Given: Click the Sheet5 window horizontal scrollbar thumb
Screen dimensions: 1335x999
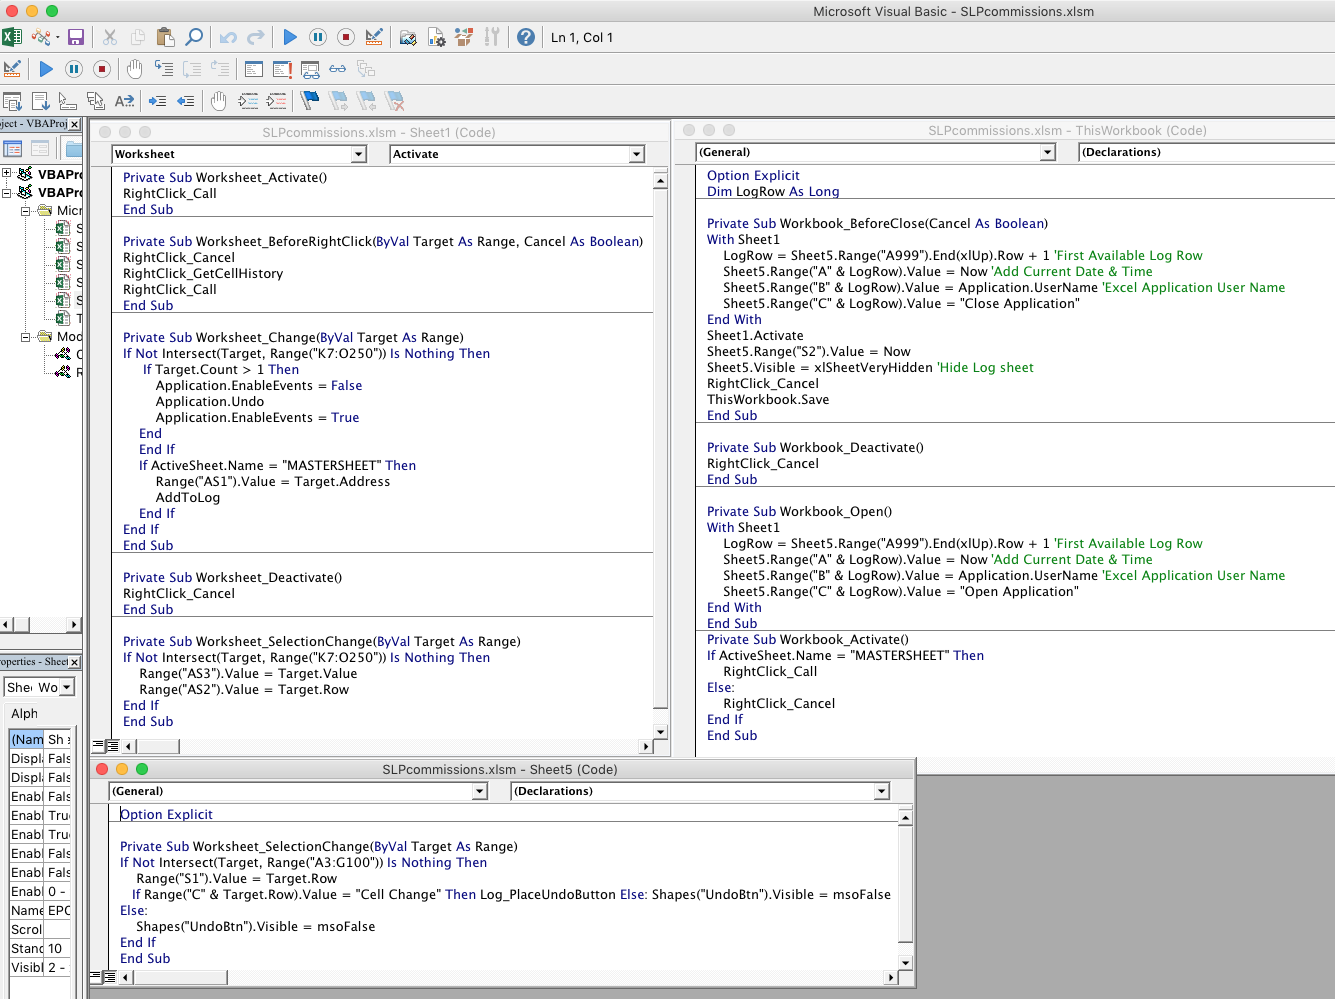Looking at the screenshot, I should [x=181, y=977].
